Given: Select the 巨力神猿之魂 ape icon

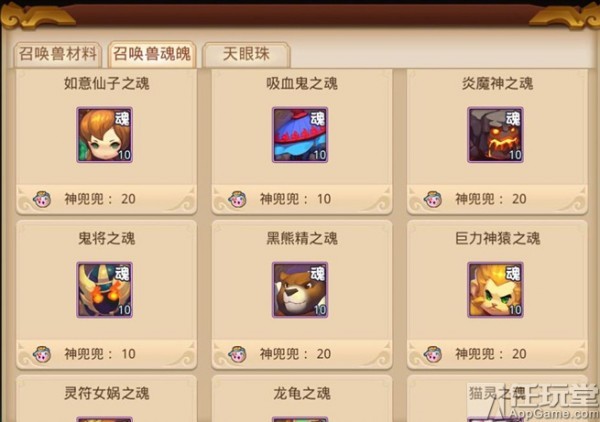Looking at the screenshot, I should point(496,290).
